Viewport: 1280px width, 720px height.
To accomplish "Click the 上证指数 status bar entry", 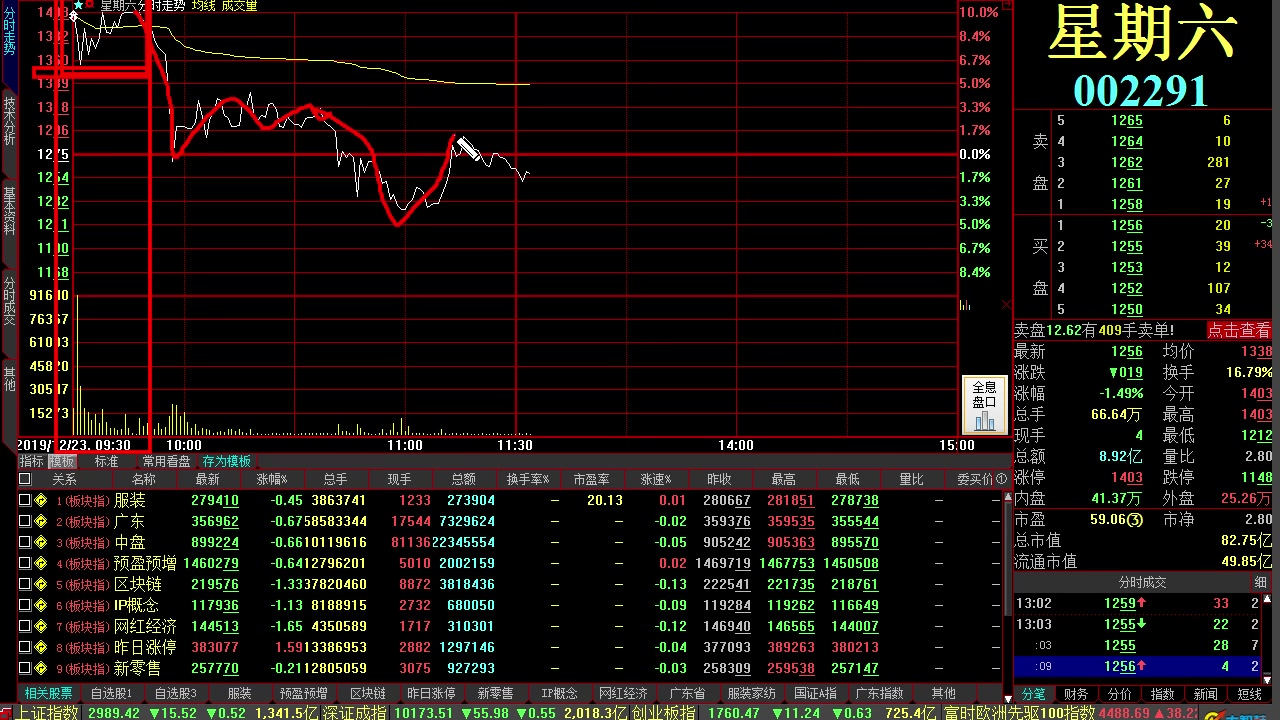I will click(48, 712).
